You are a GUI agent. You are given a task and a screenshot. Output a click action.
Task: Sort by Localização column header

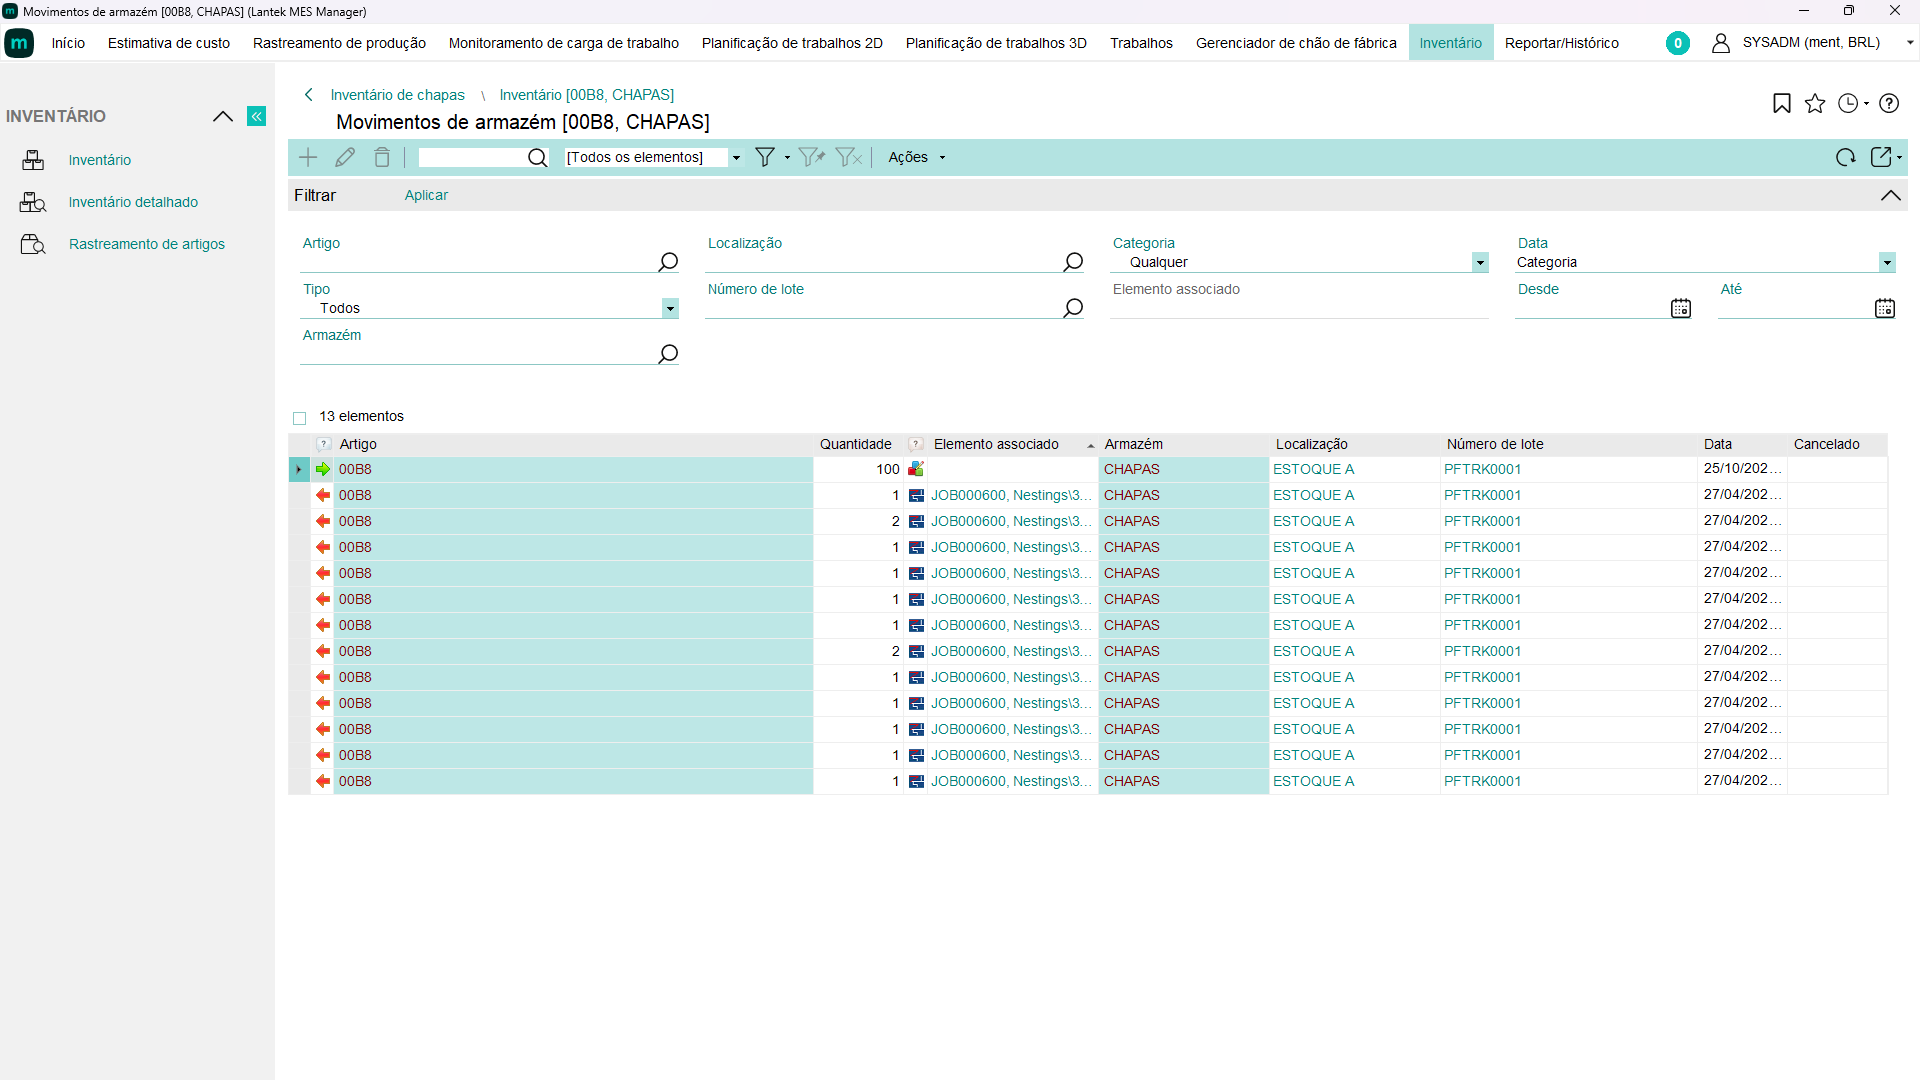pos(1312,444)
